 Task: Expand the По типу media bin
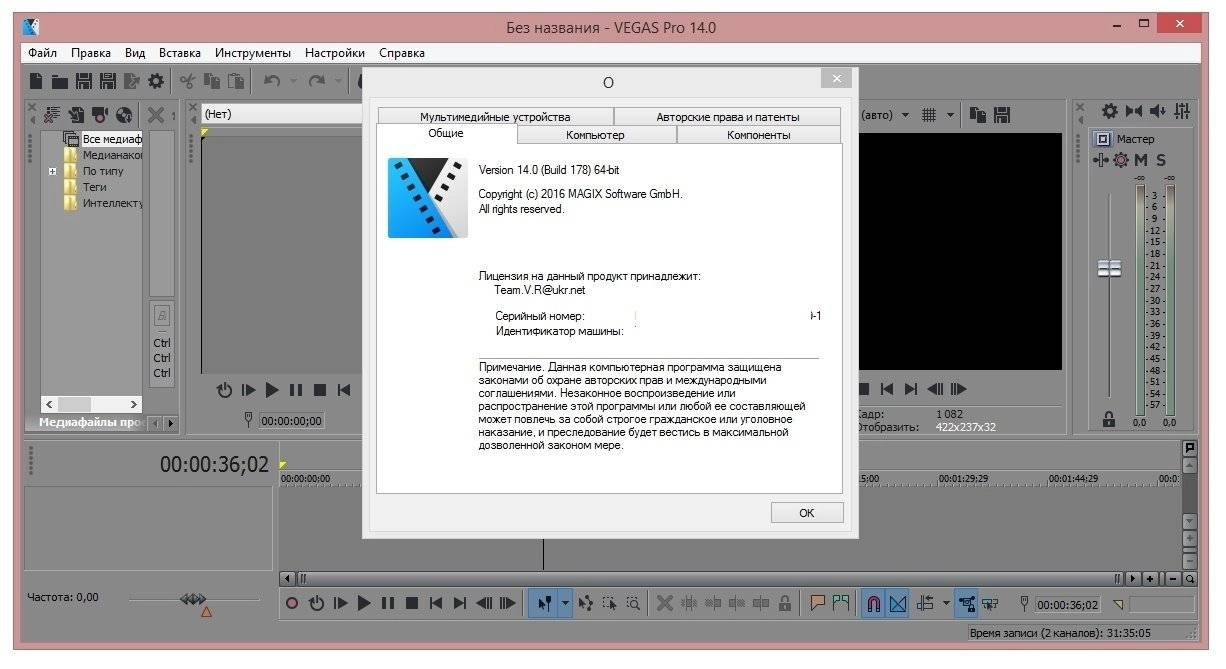click(x=53, y=171)
